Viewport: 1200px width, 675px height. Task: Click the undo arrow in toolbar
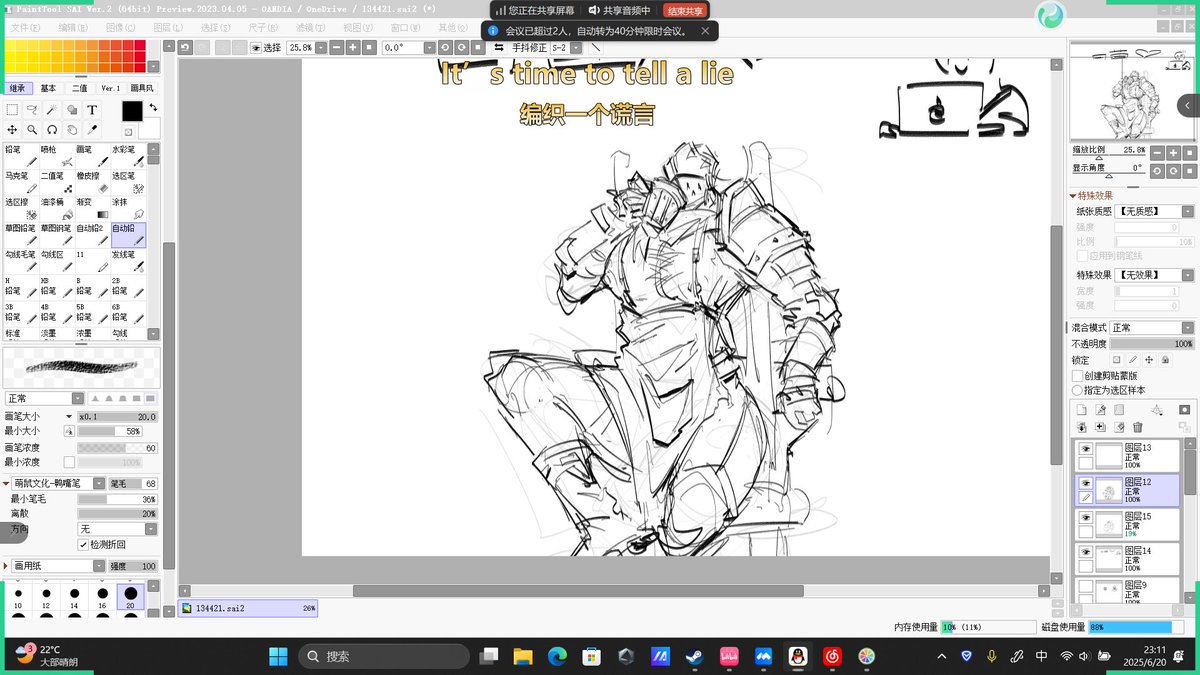[x=186, y=47]
